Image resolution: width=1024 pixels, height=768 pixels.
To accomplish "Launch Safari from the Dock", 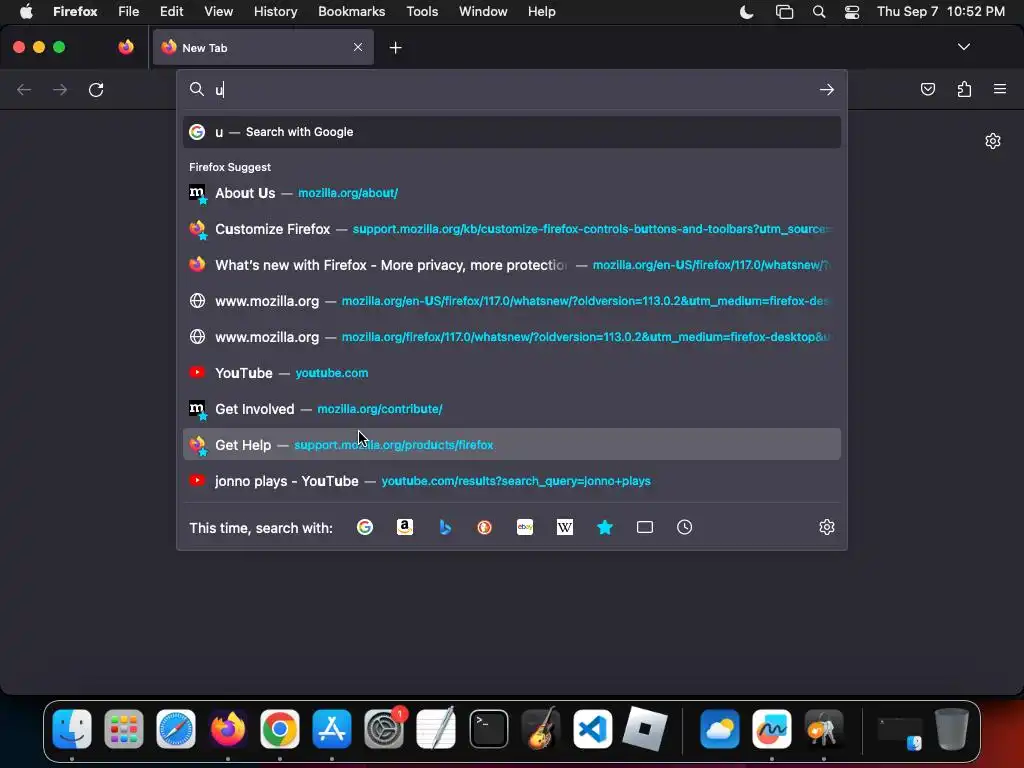I will click(176, 728).
